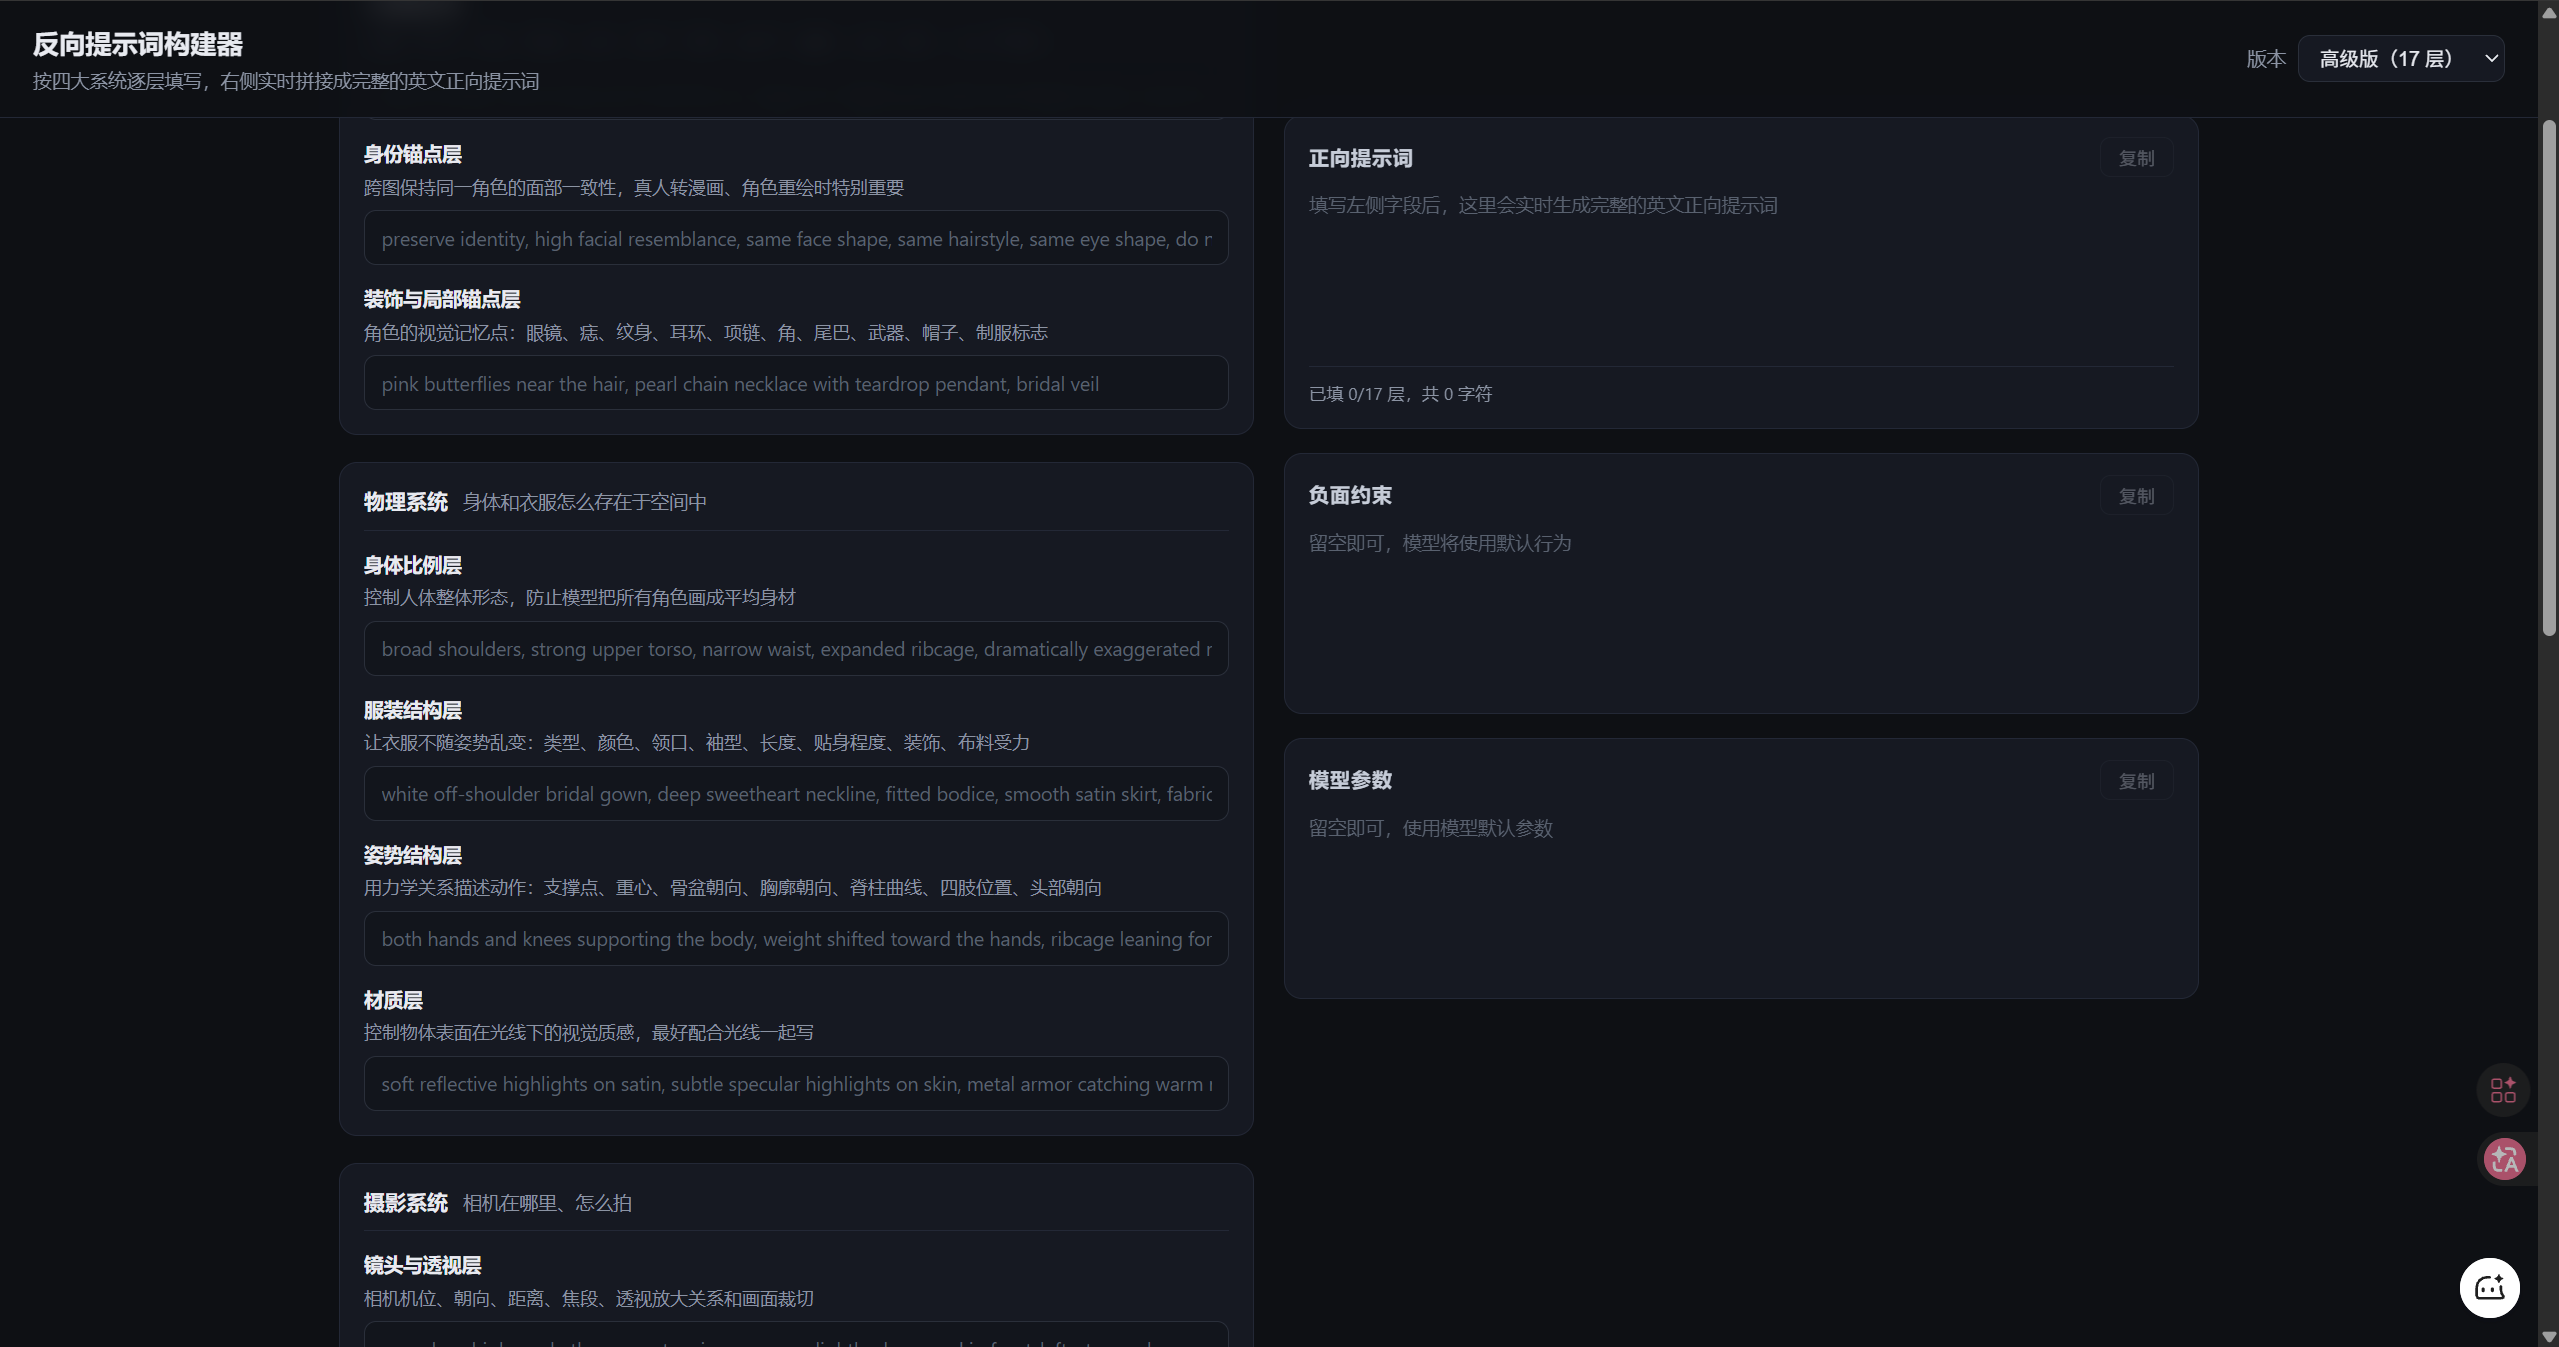This screenshot has height=1347, width=2559.
Task: Click the 镜头与透视层 label
Action: [x=422, y=1265]
